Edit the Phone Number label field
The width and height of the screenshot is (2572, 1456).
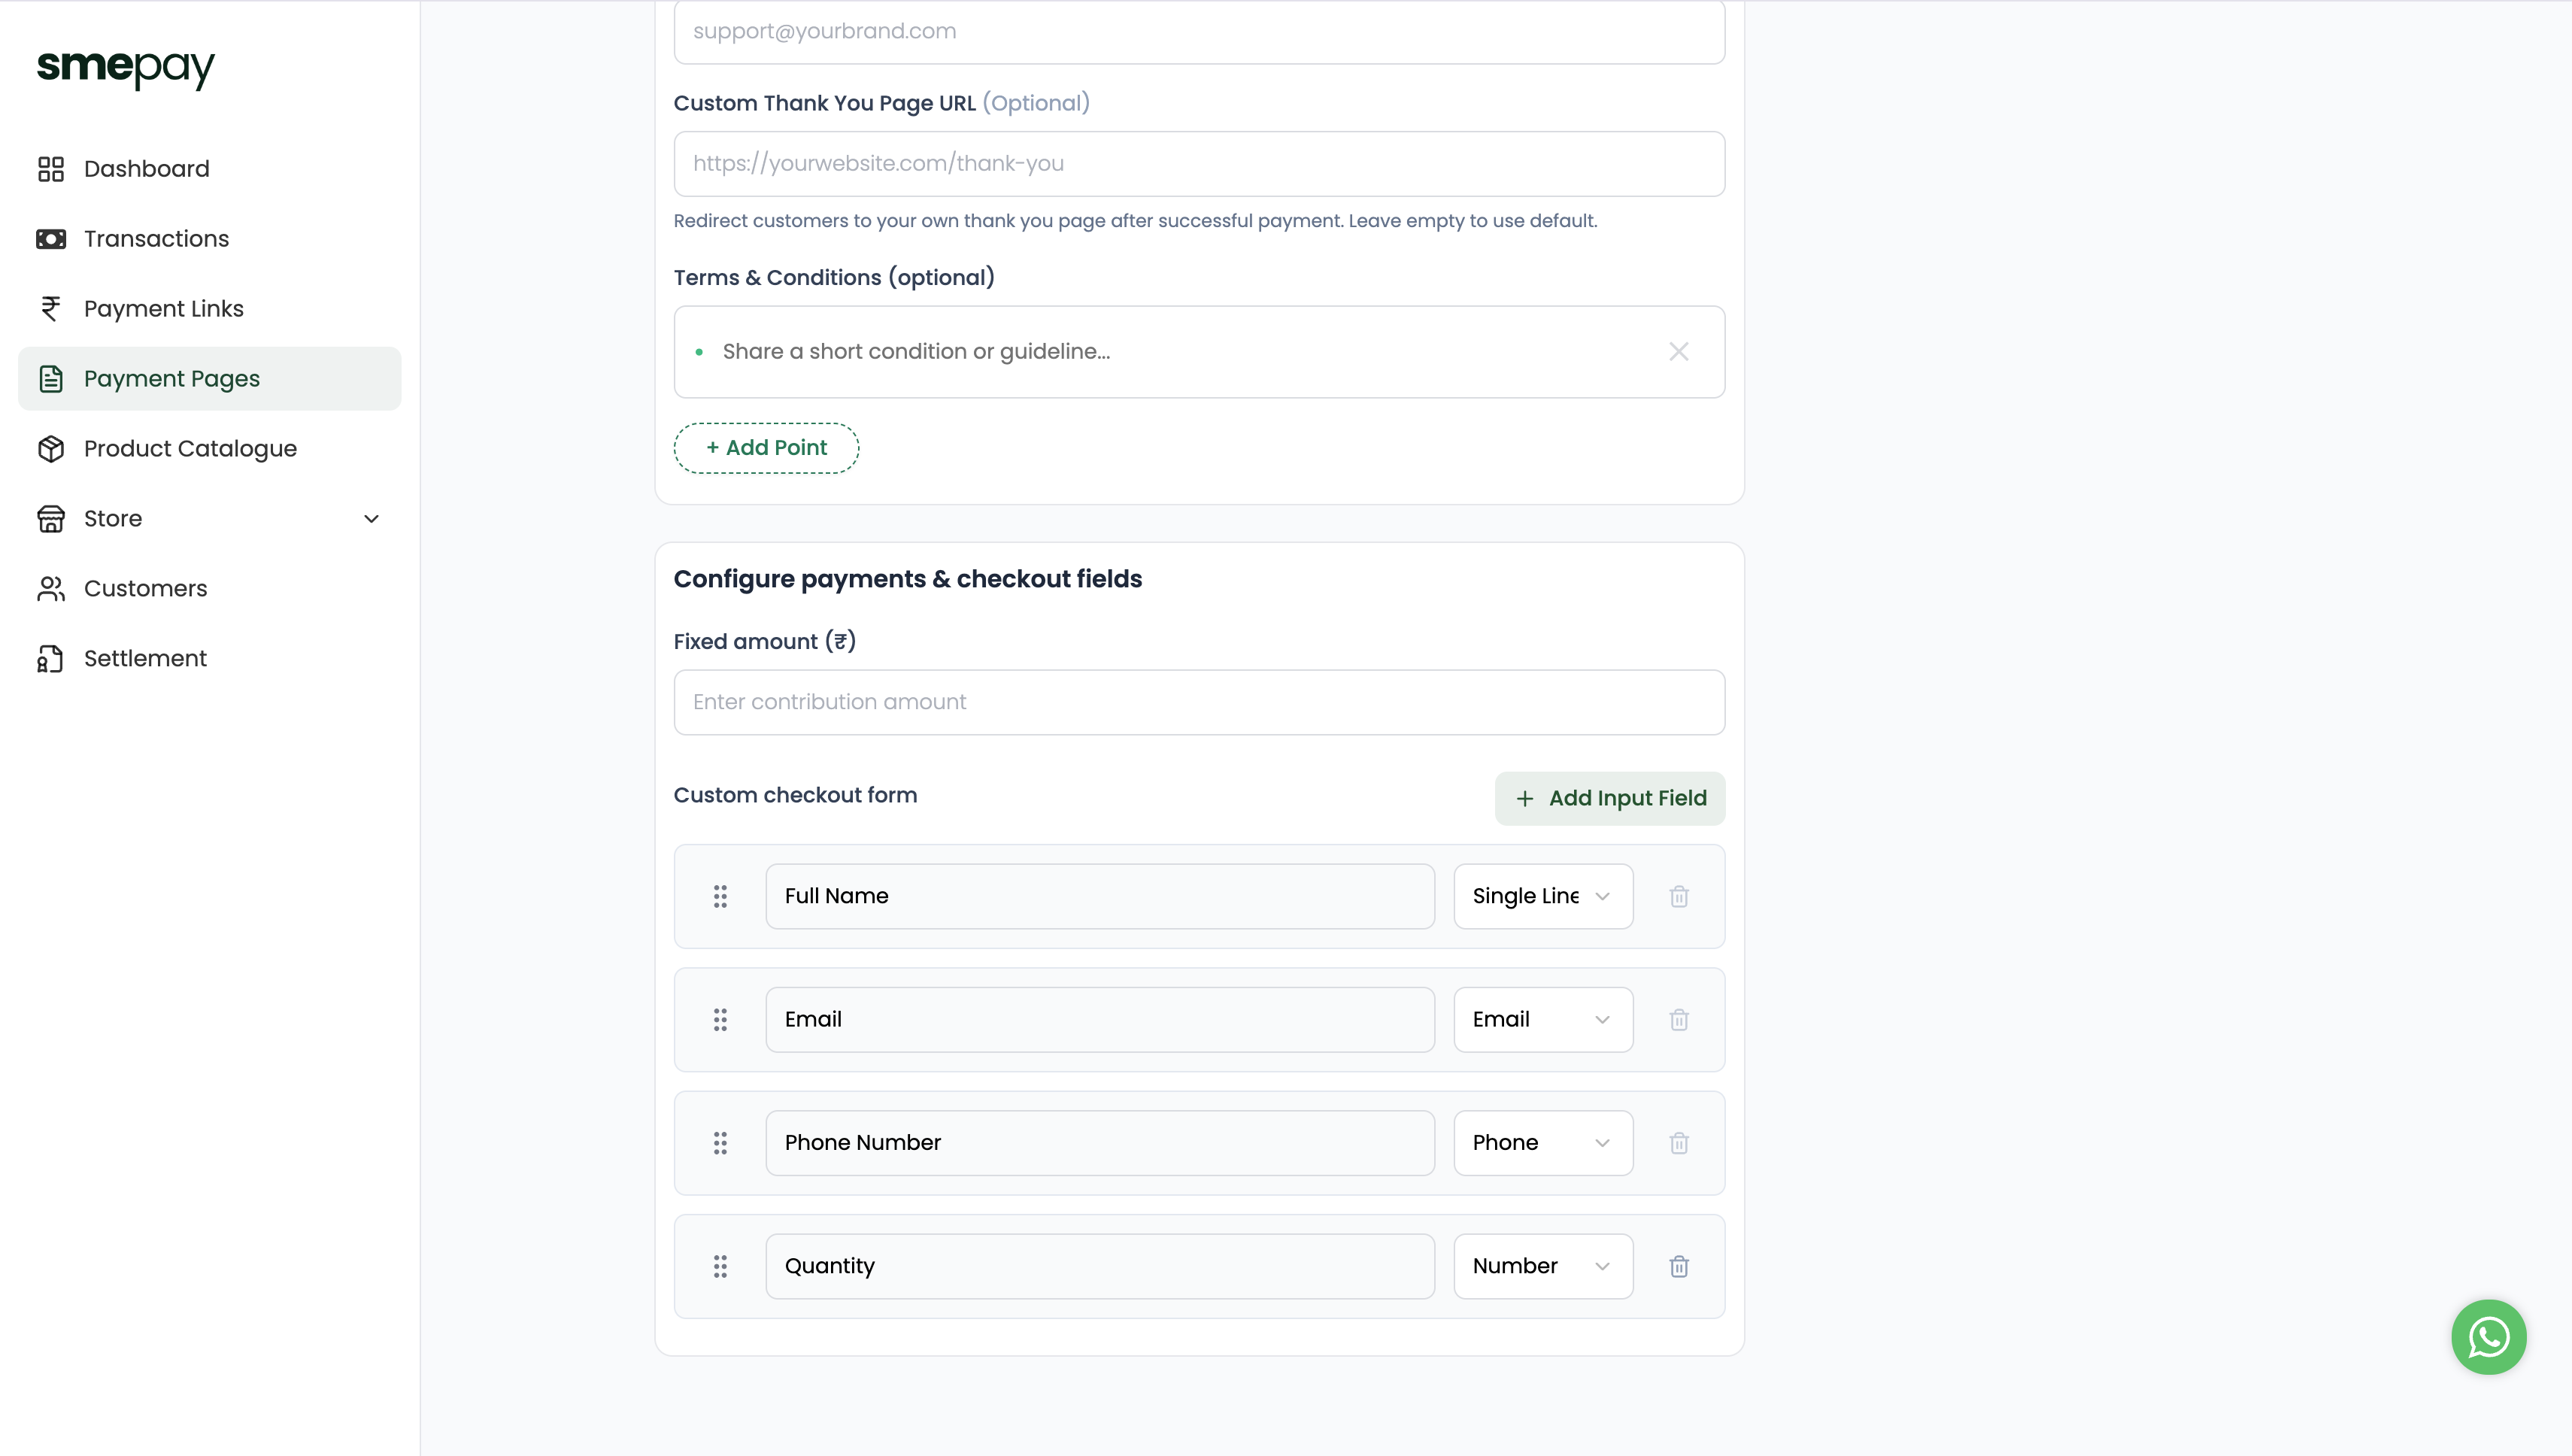click(x=1100, y=1143)
